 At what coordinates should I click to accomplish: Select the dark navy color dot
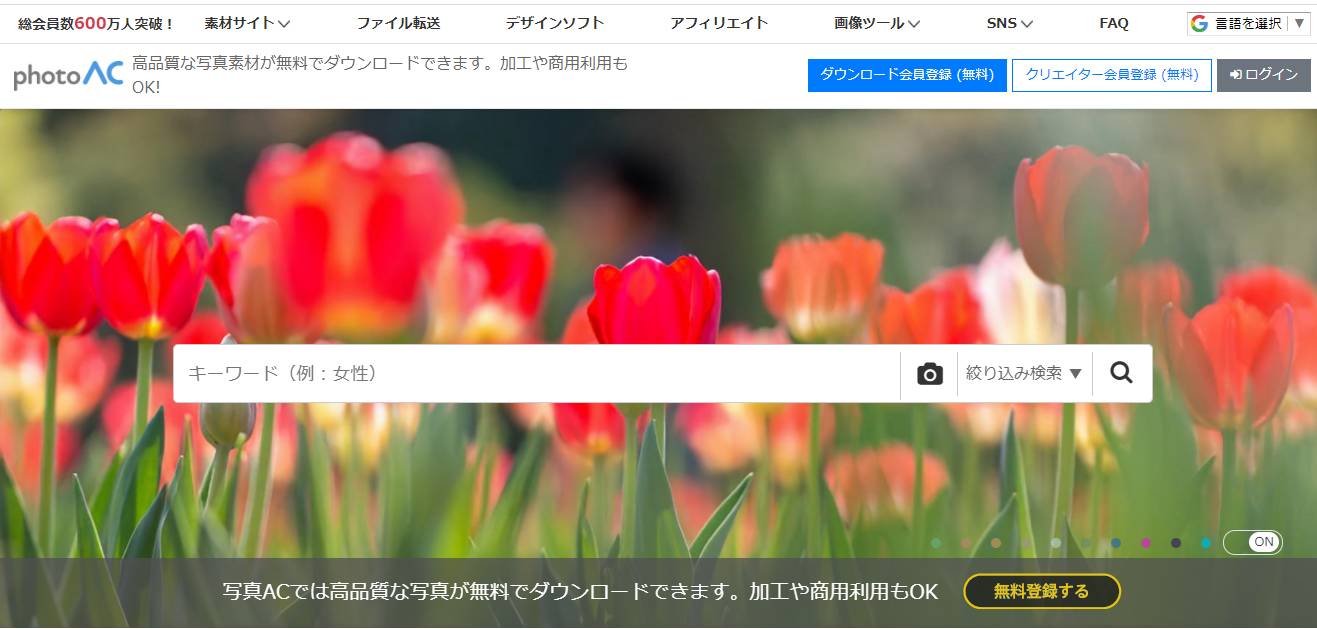tap(1176, 543)
